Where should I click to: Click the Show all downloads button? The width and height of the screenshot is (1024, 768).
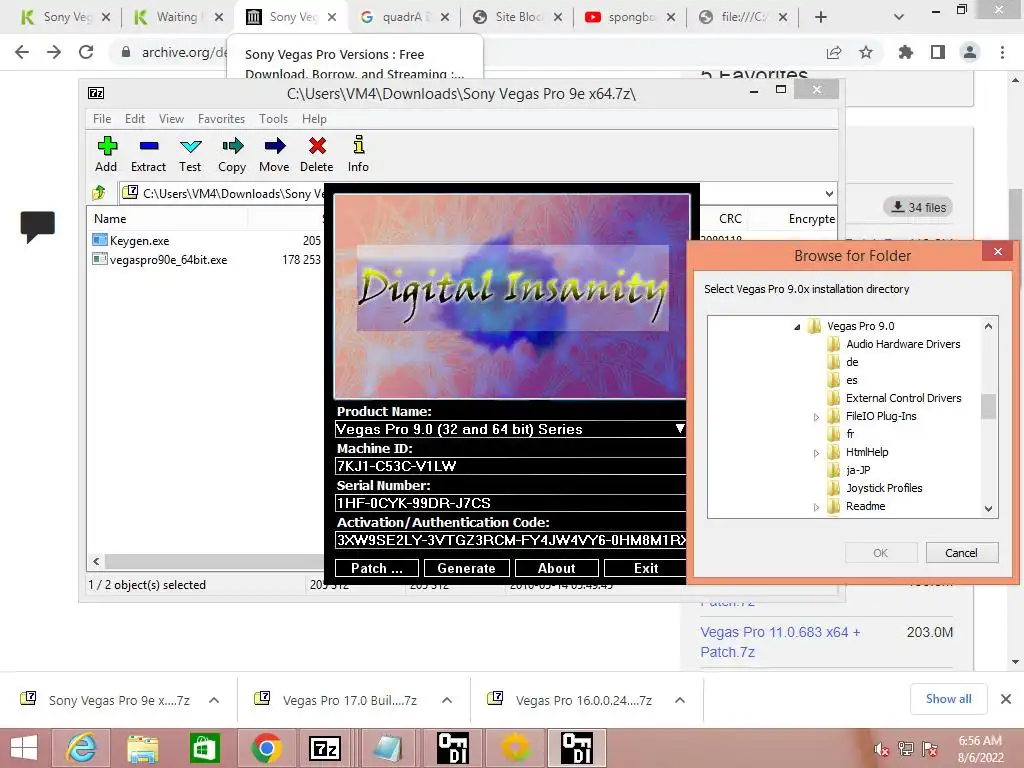tap(948, 699)
